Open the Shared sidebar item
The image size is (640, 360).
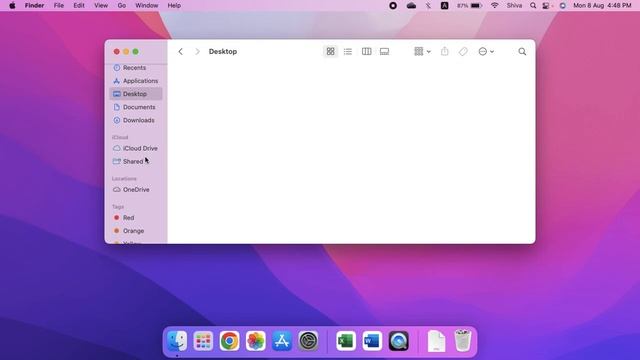click(136, 161)
